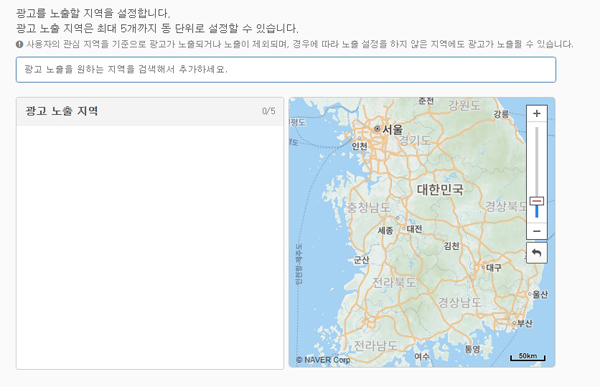Focus the region search input field
The image size is (600, 387).
[286, 70]
